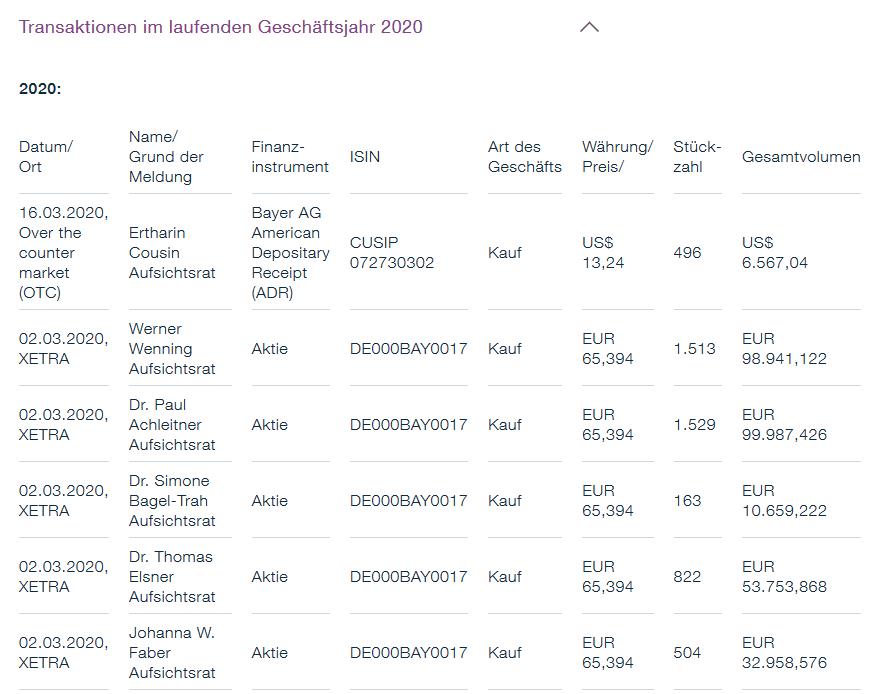Image resolution: width=885 pixels, height=694 pixels.
Task: Click Dr. Thomas Elsner's name cell
Action: click(172, 577)
